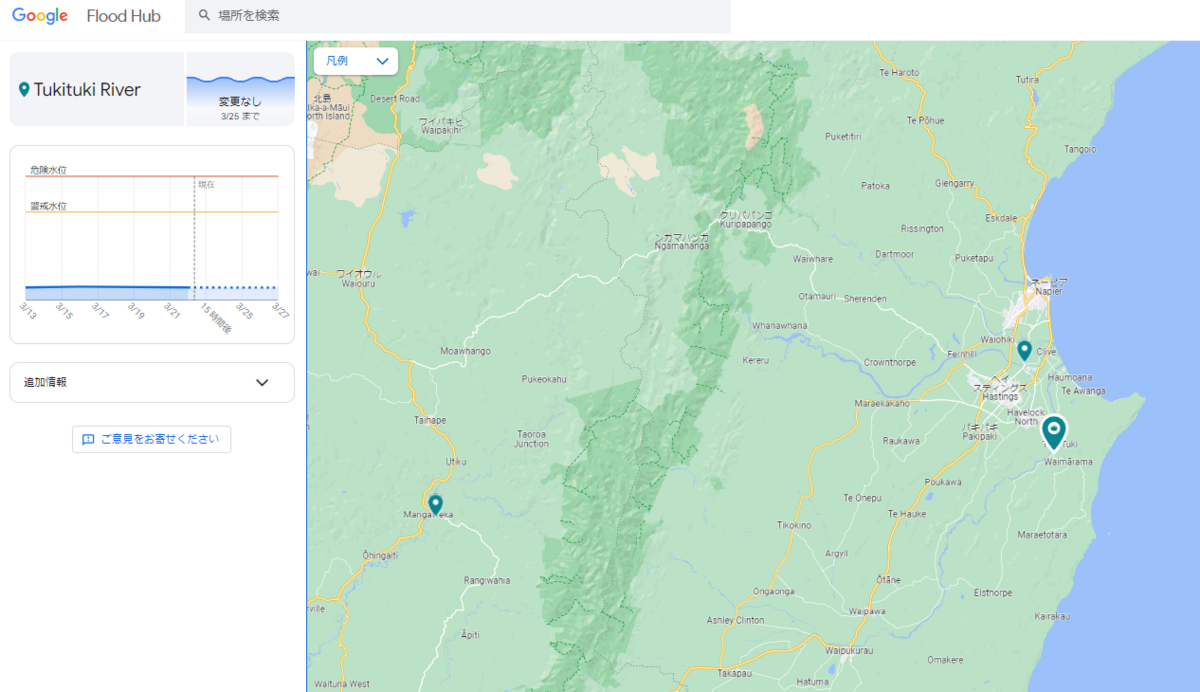Screen dimensions: 1200x692
Task: Expand the 追加情報 section chevron
Action: tap(262, 382)
